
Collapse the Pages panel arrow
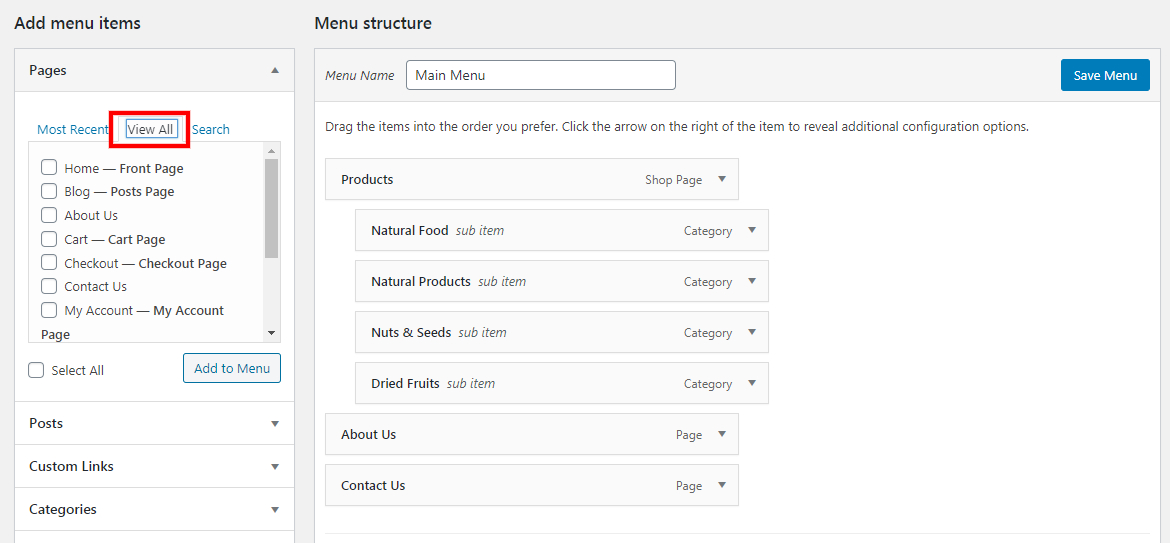coord(275,70)
